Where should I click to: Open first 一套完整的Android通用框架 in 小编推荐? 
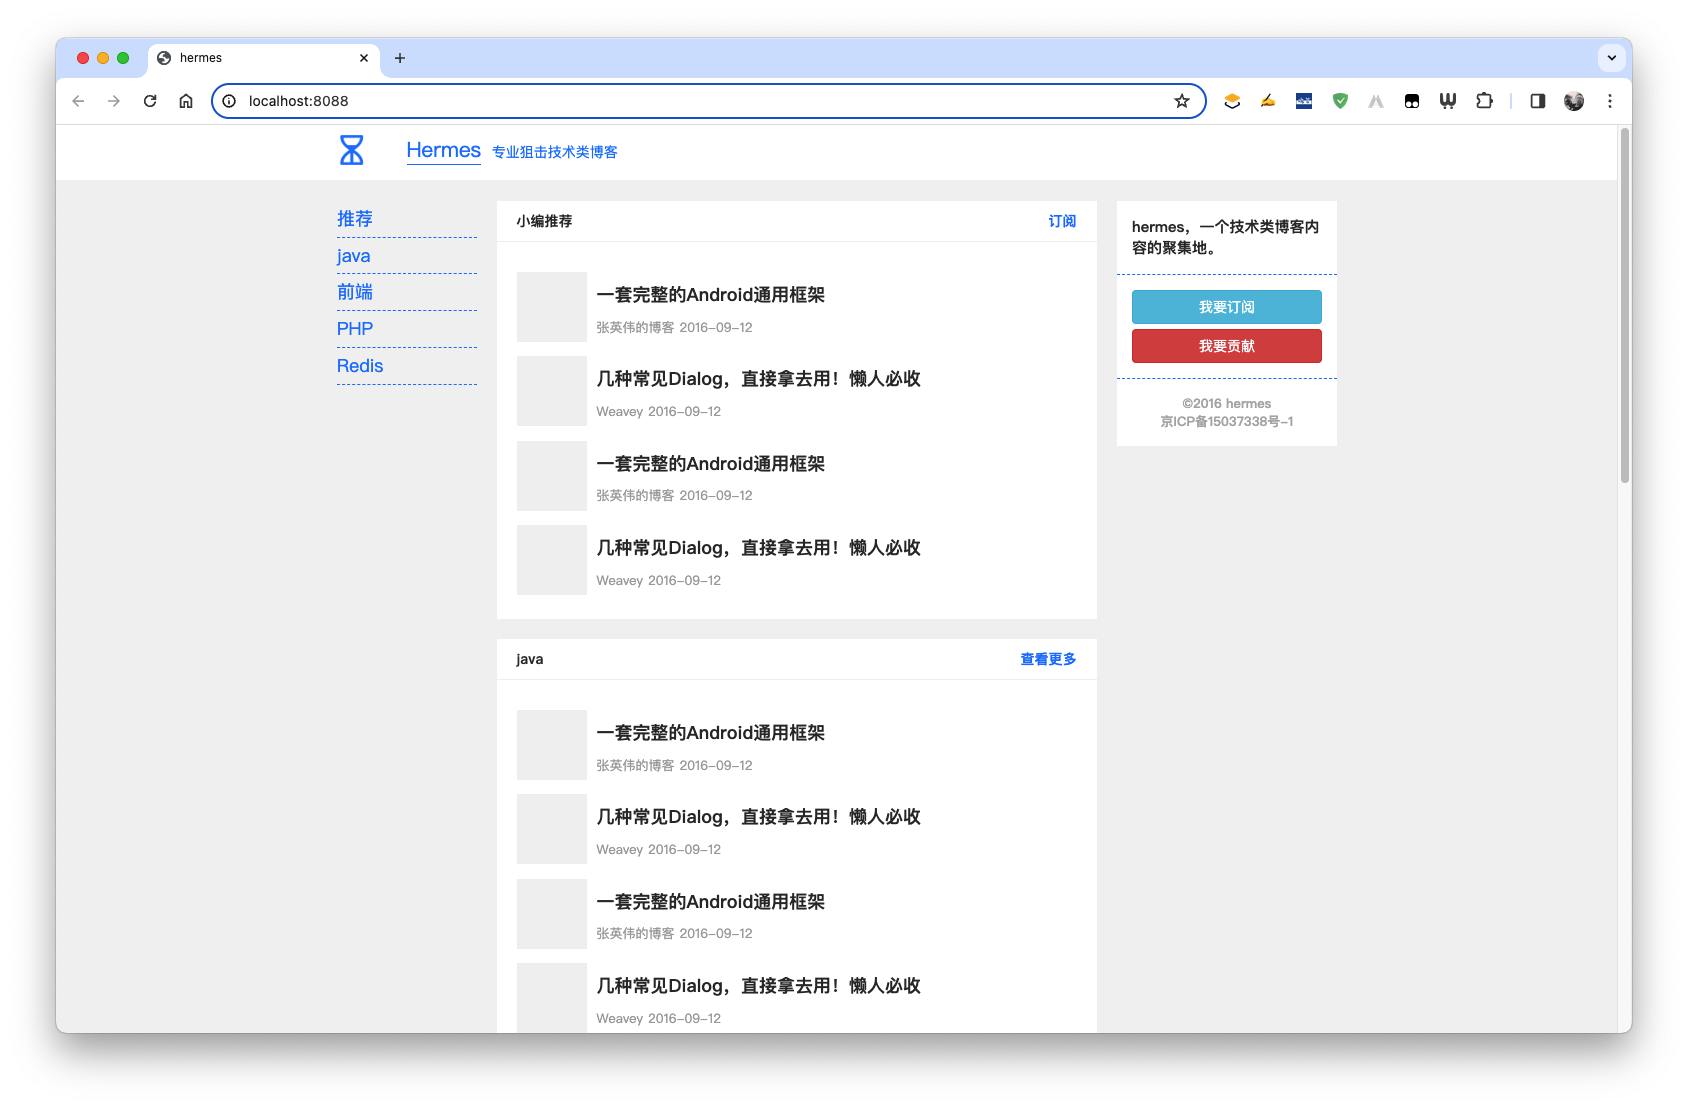point(711,295)
